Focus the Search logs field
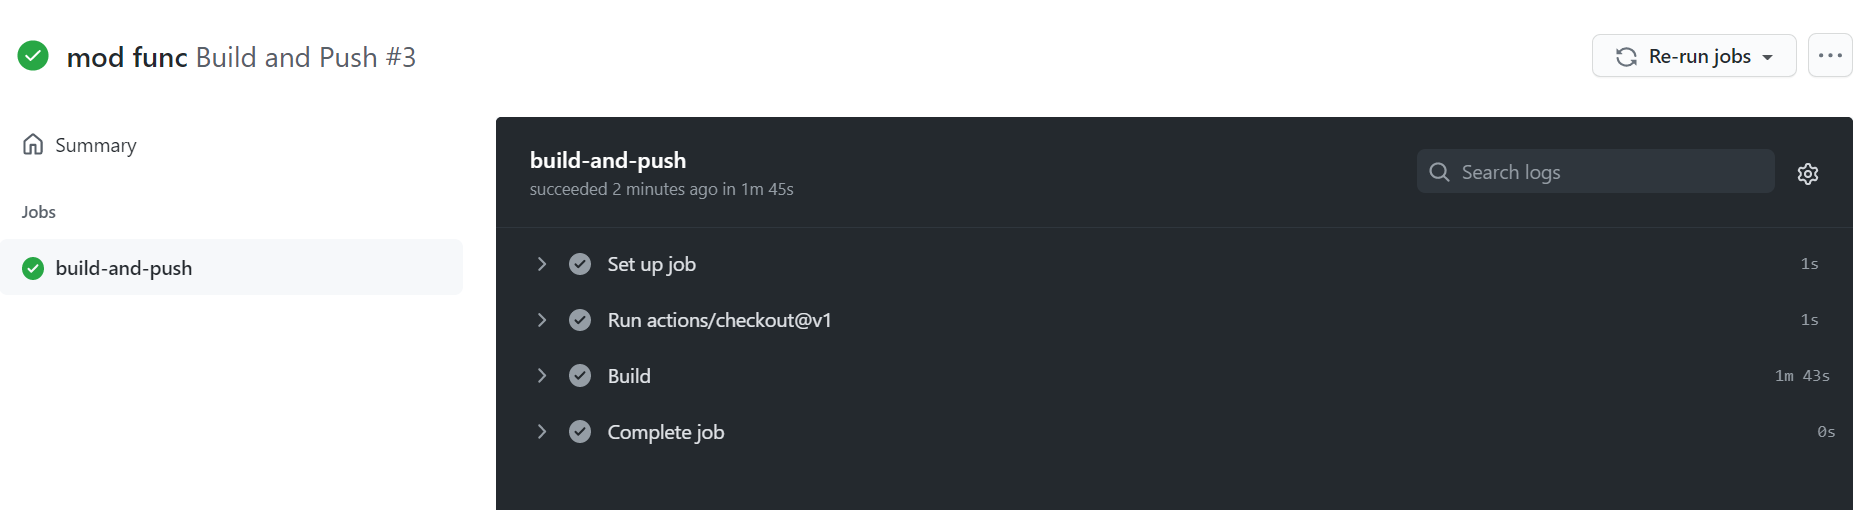Viewport: 1868px width, 510px height. [x=1595, y=172]
